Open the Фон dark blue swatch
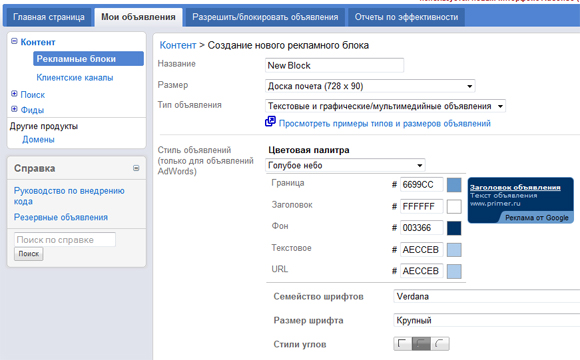The width and height of the screenshot is (580, 360). click(454, 228)
